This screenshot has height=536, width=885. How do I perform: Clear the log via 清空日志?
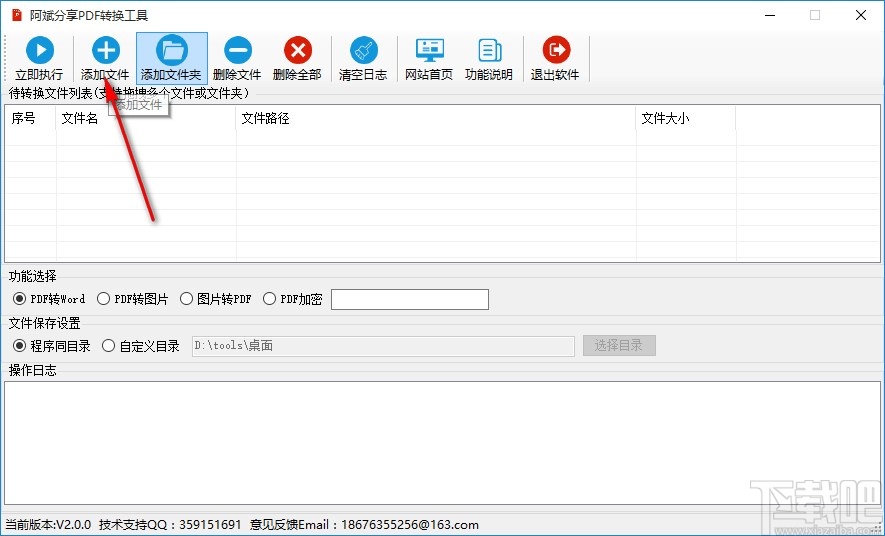click(363, 59)
